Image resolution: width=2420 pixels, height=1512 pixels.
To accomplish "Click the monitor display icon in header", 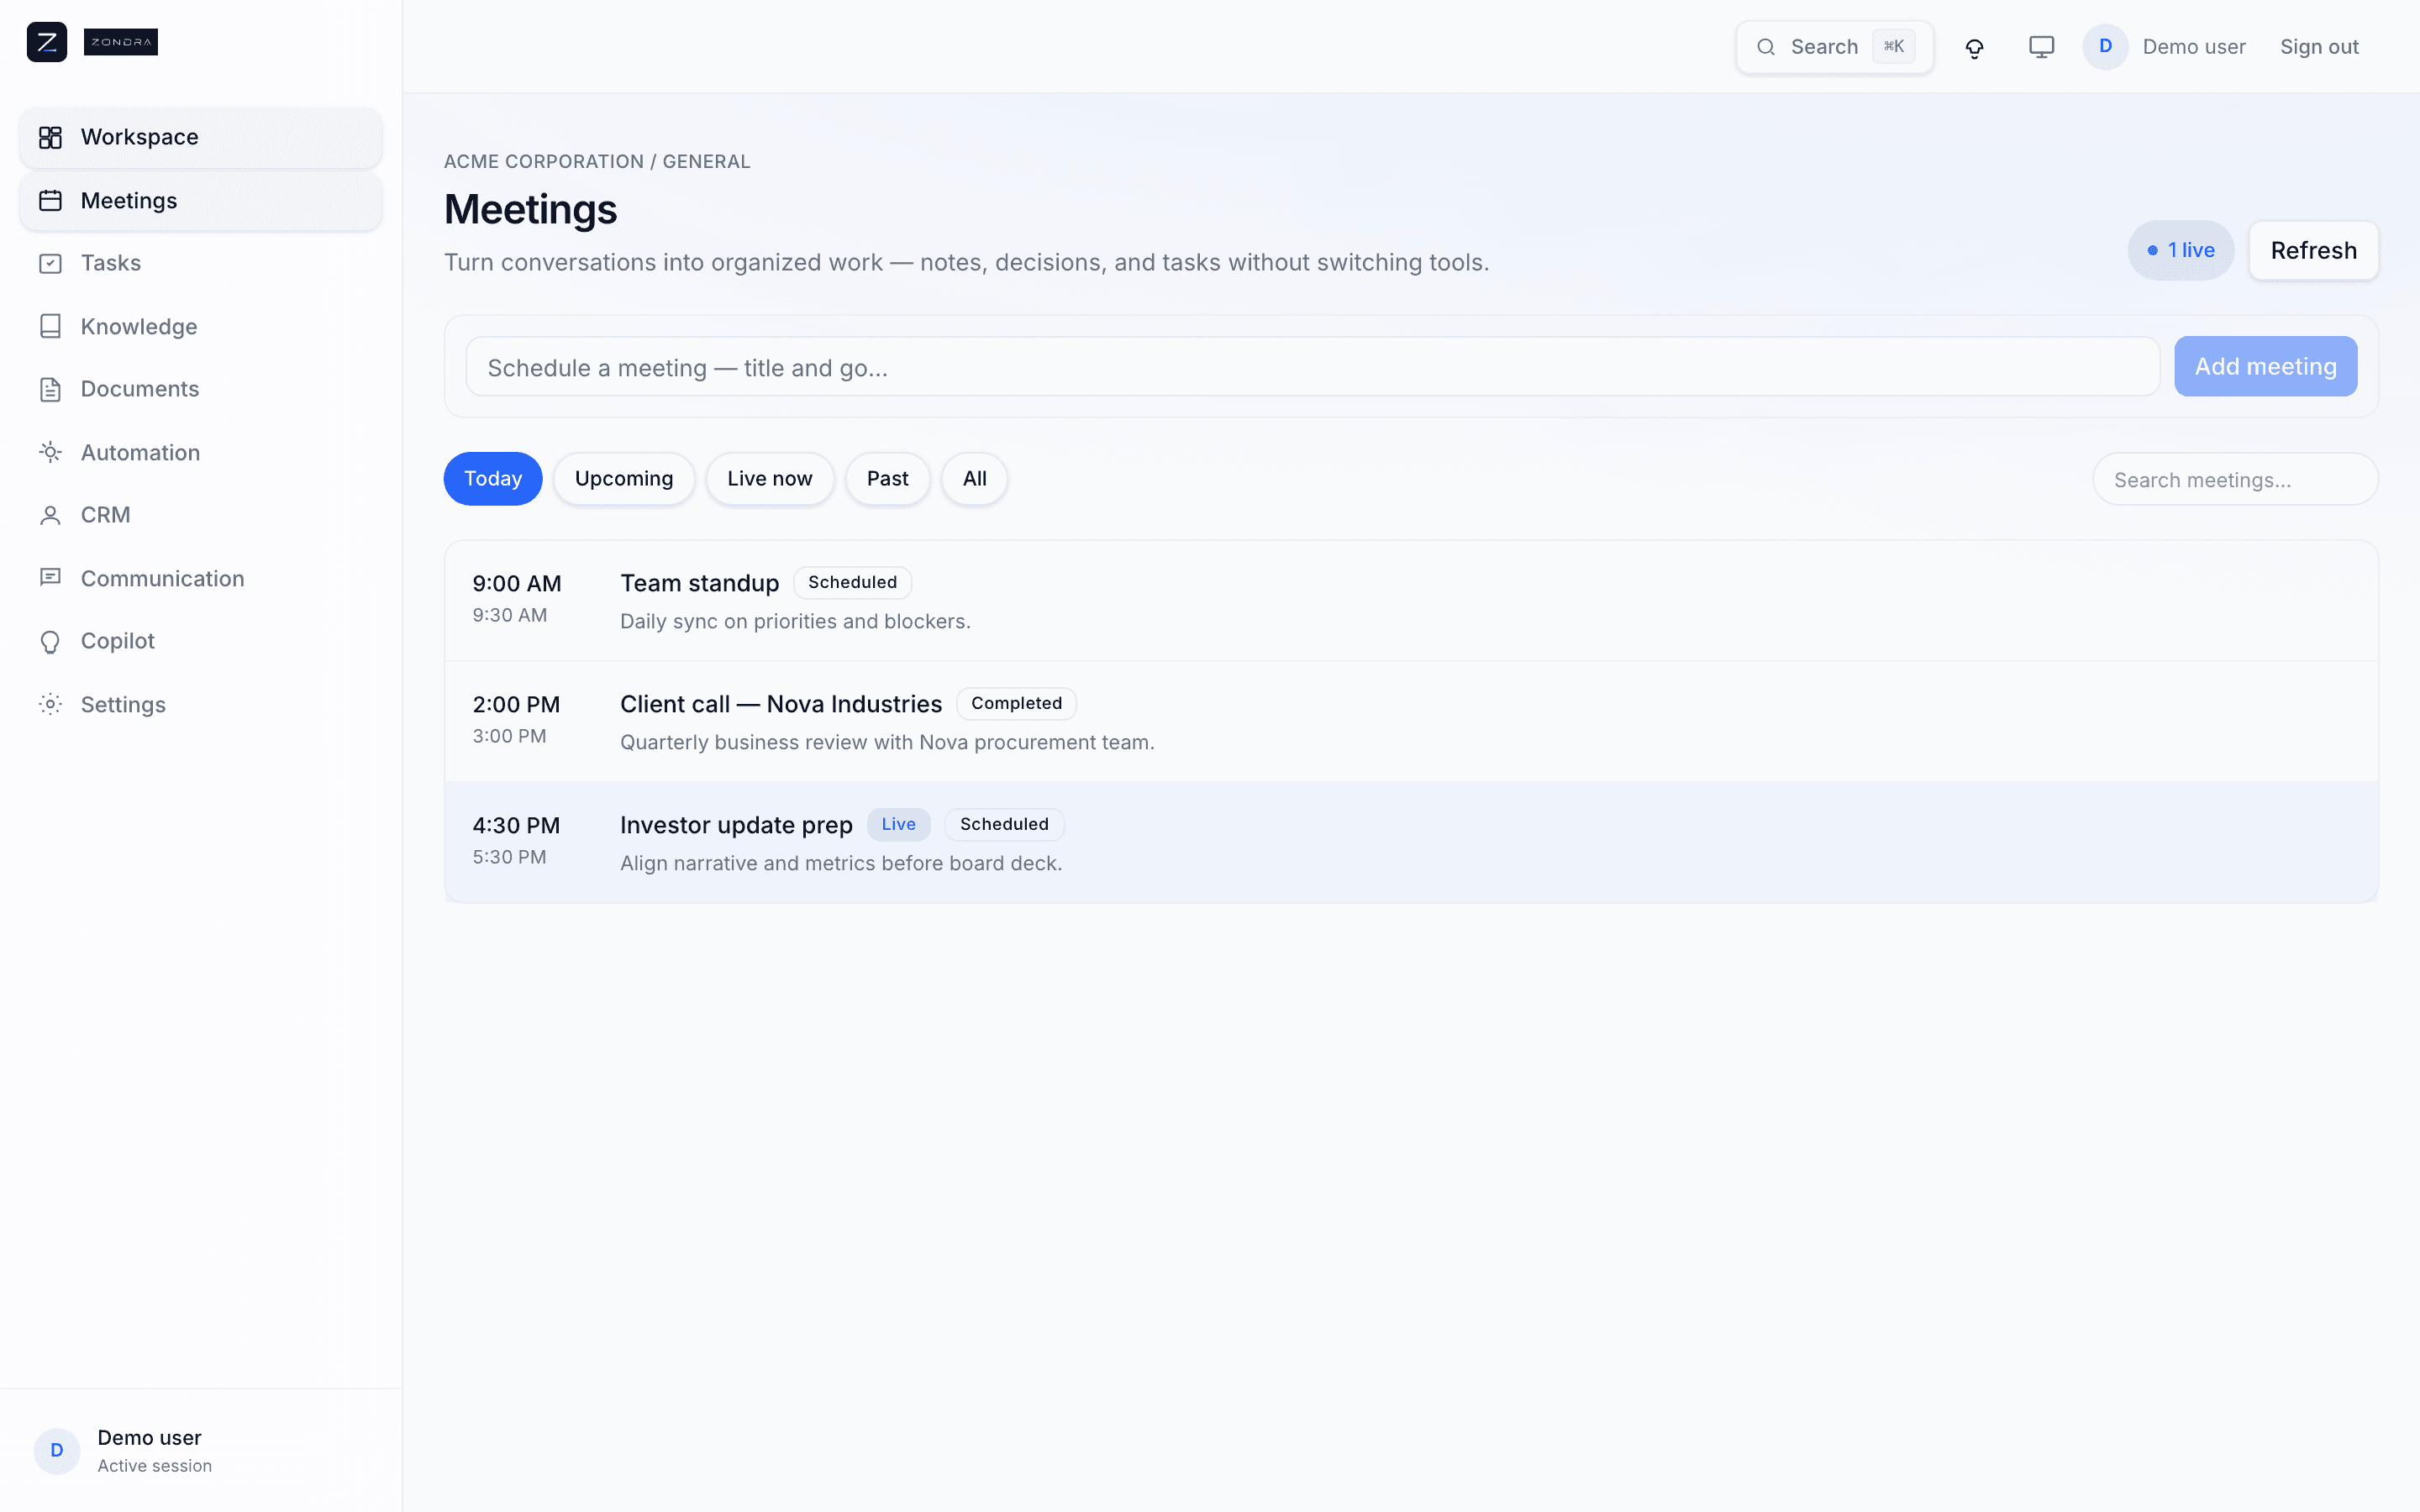I will click(2041, 47).
